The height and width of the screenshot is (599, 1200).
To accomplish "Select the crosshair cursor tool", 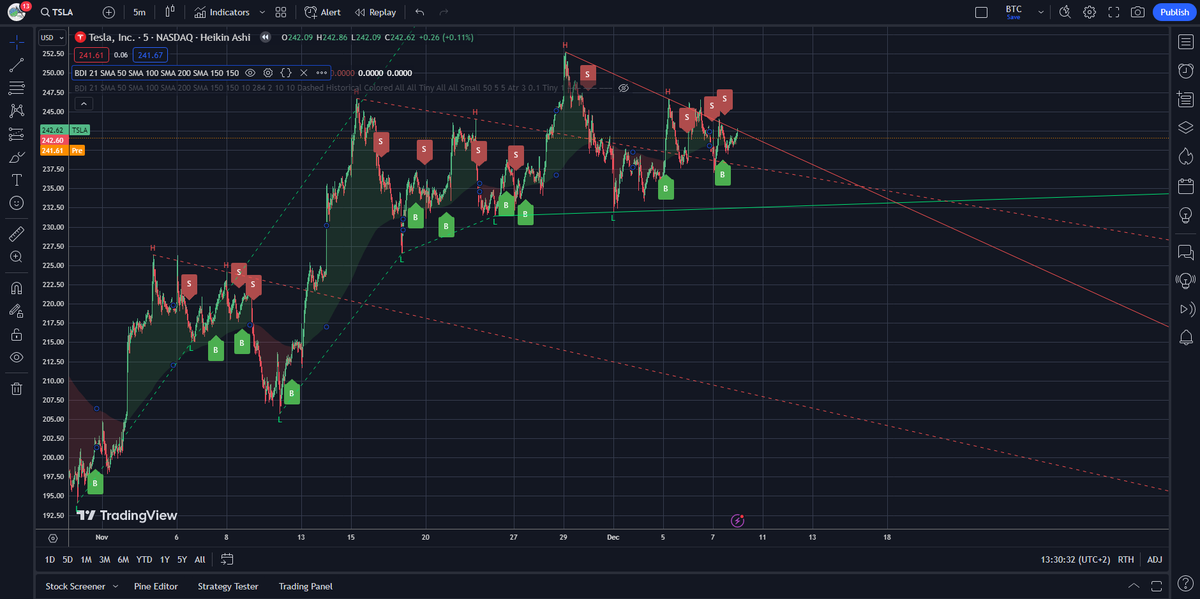I will [x=16, y=42].
